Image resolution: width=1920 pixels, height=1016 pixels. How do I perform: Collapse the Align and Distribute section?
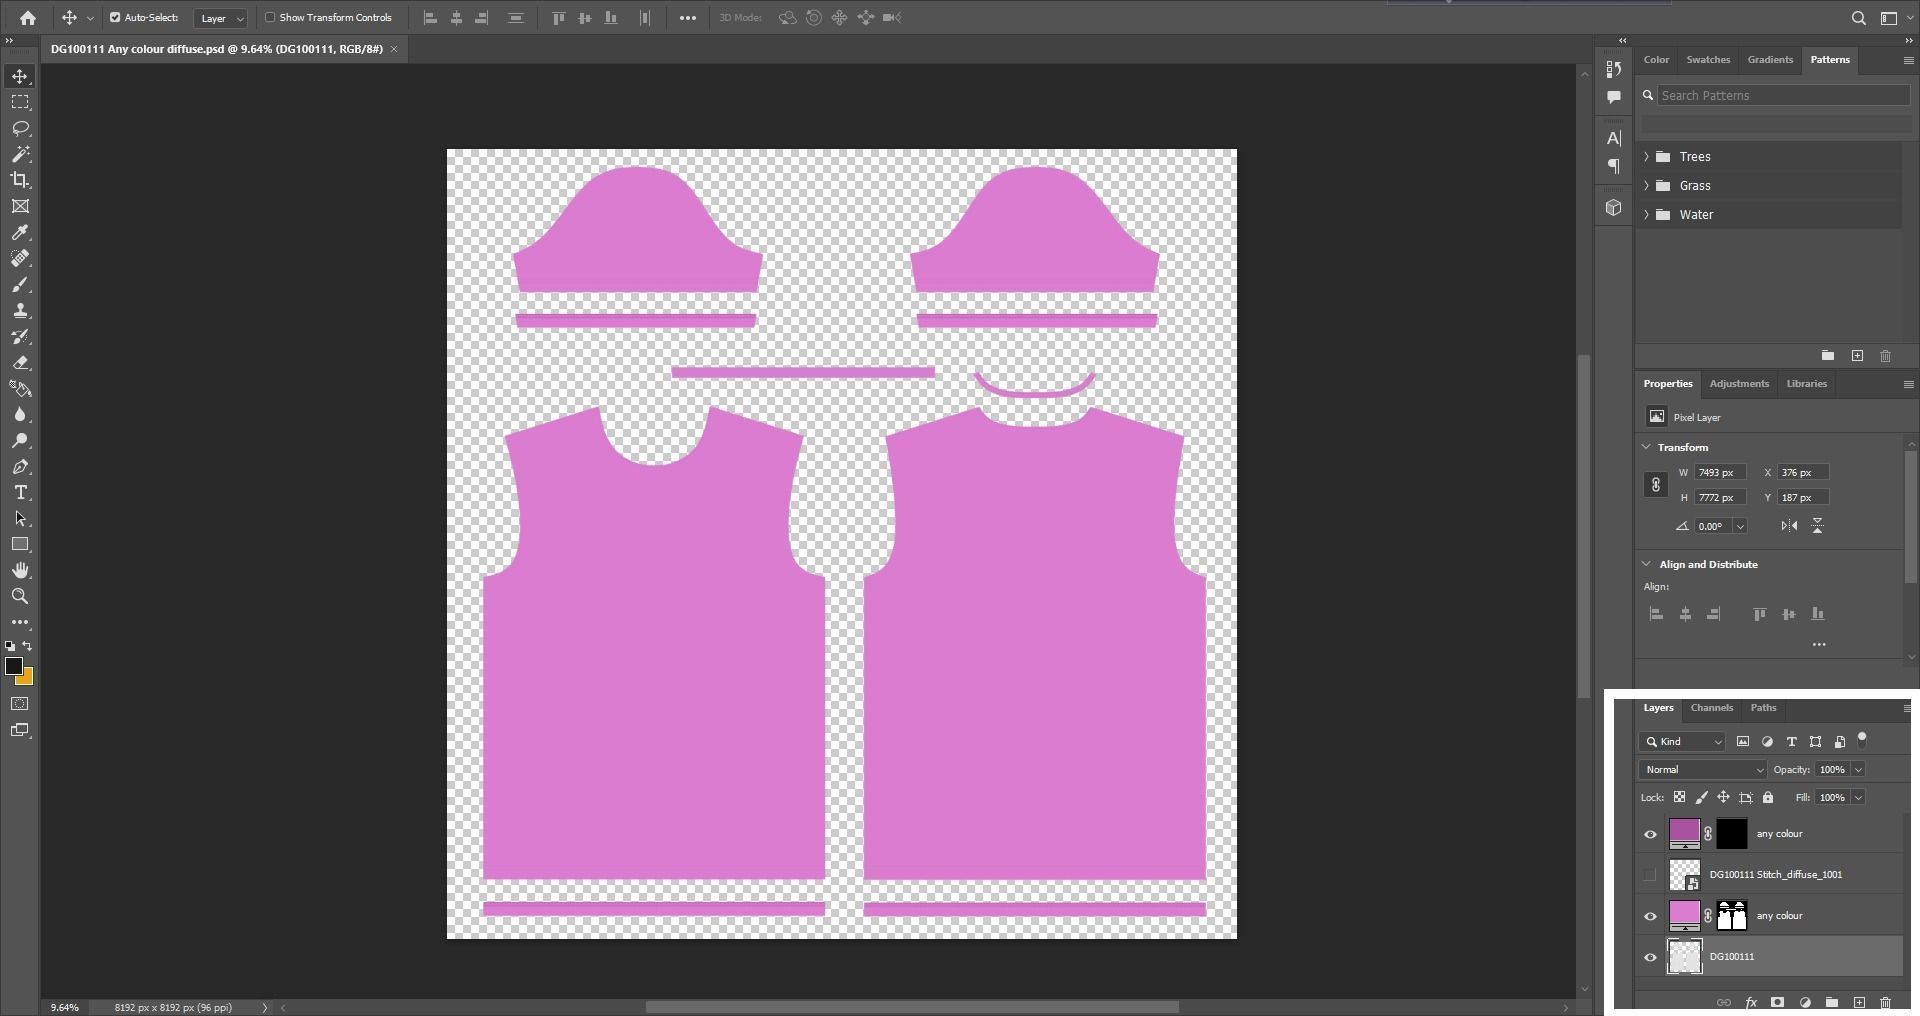tap(1647, 564)
